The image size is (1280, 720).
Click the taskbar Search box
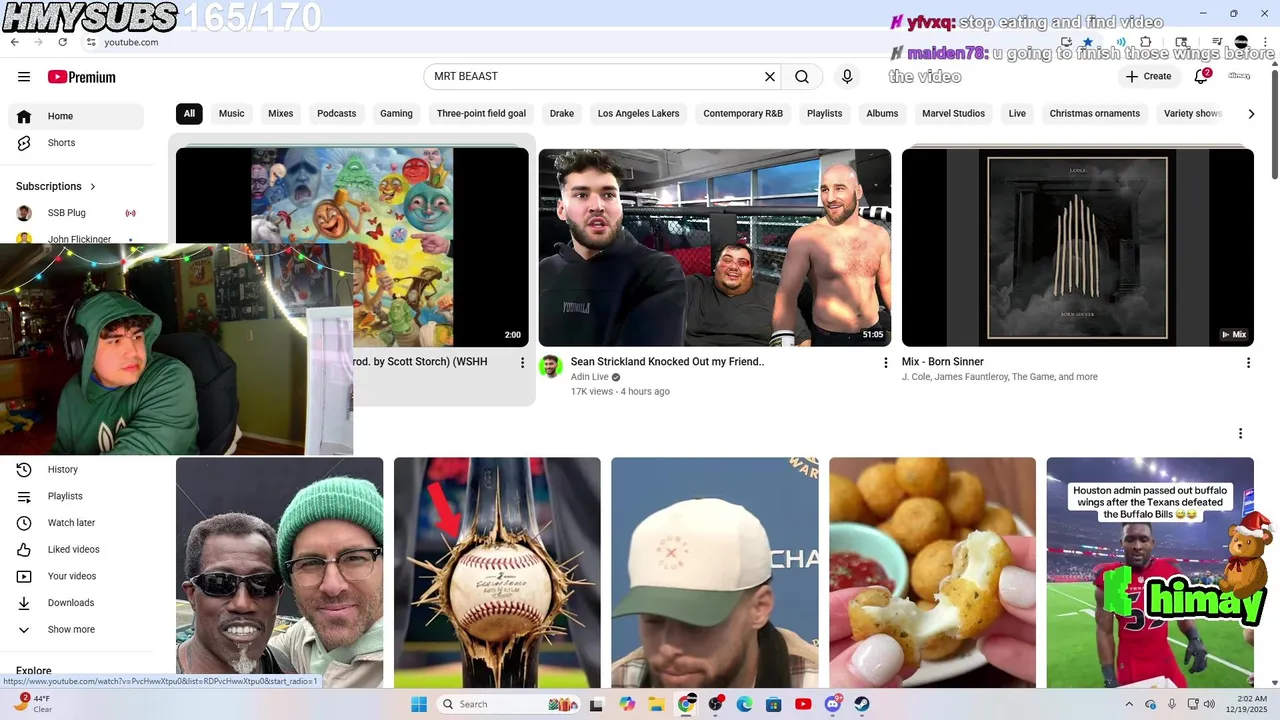(x=507, y=704)
